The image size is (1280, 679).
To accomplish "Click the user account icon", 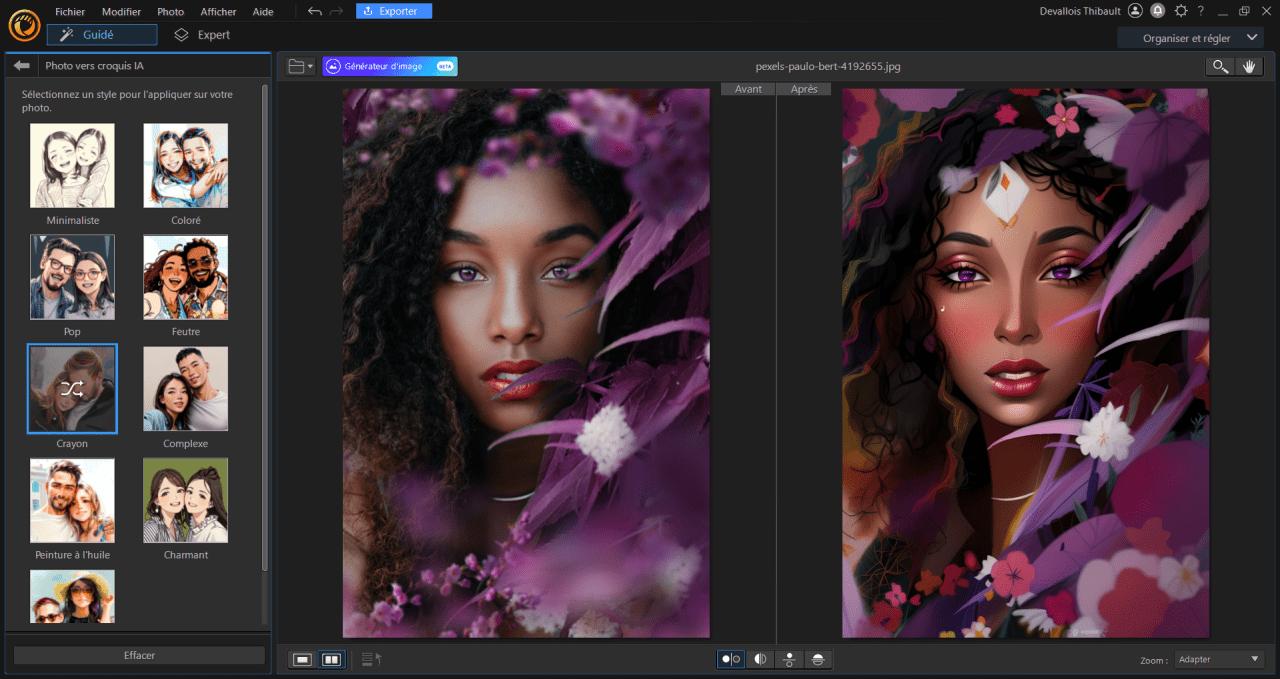I will [x=1135, y=11].
